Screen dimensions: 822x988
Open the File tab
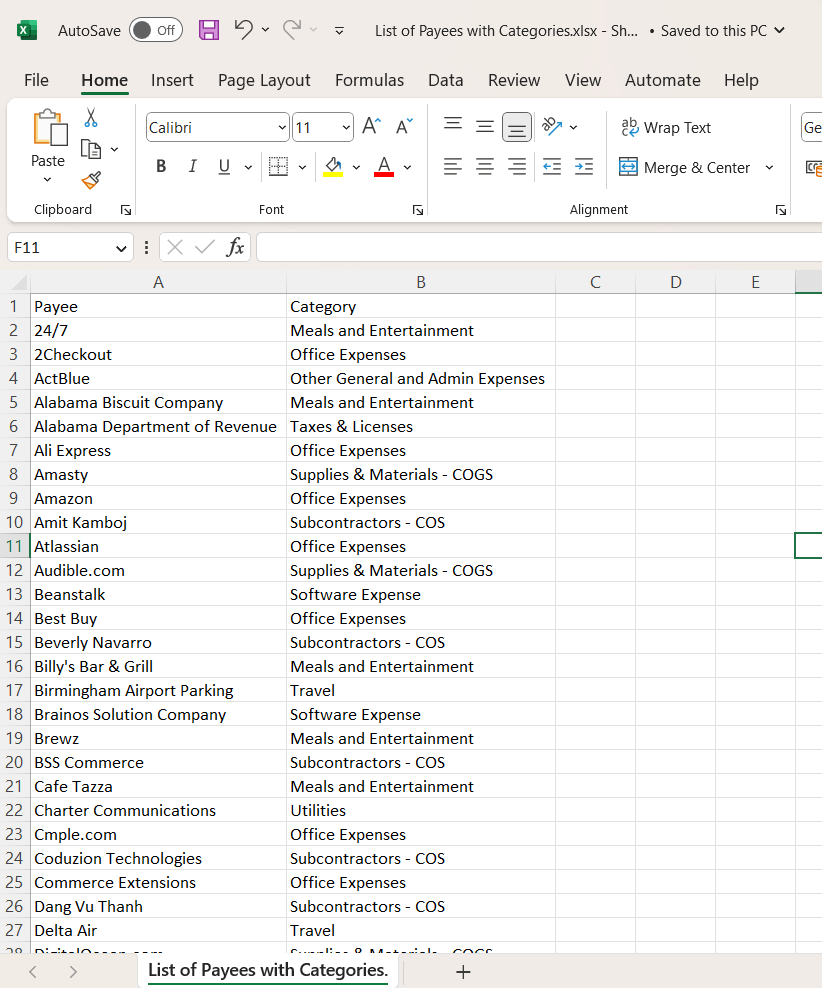36,80
